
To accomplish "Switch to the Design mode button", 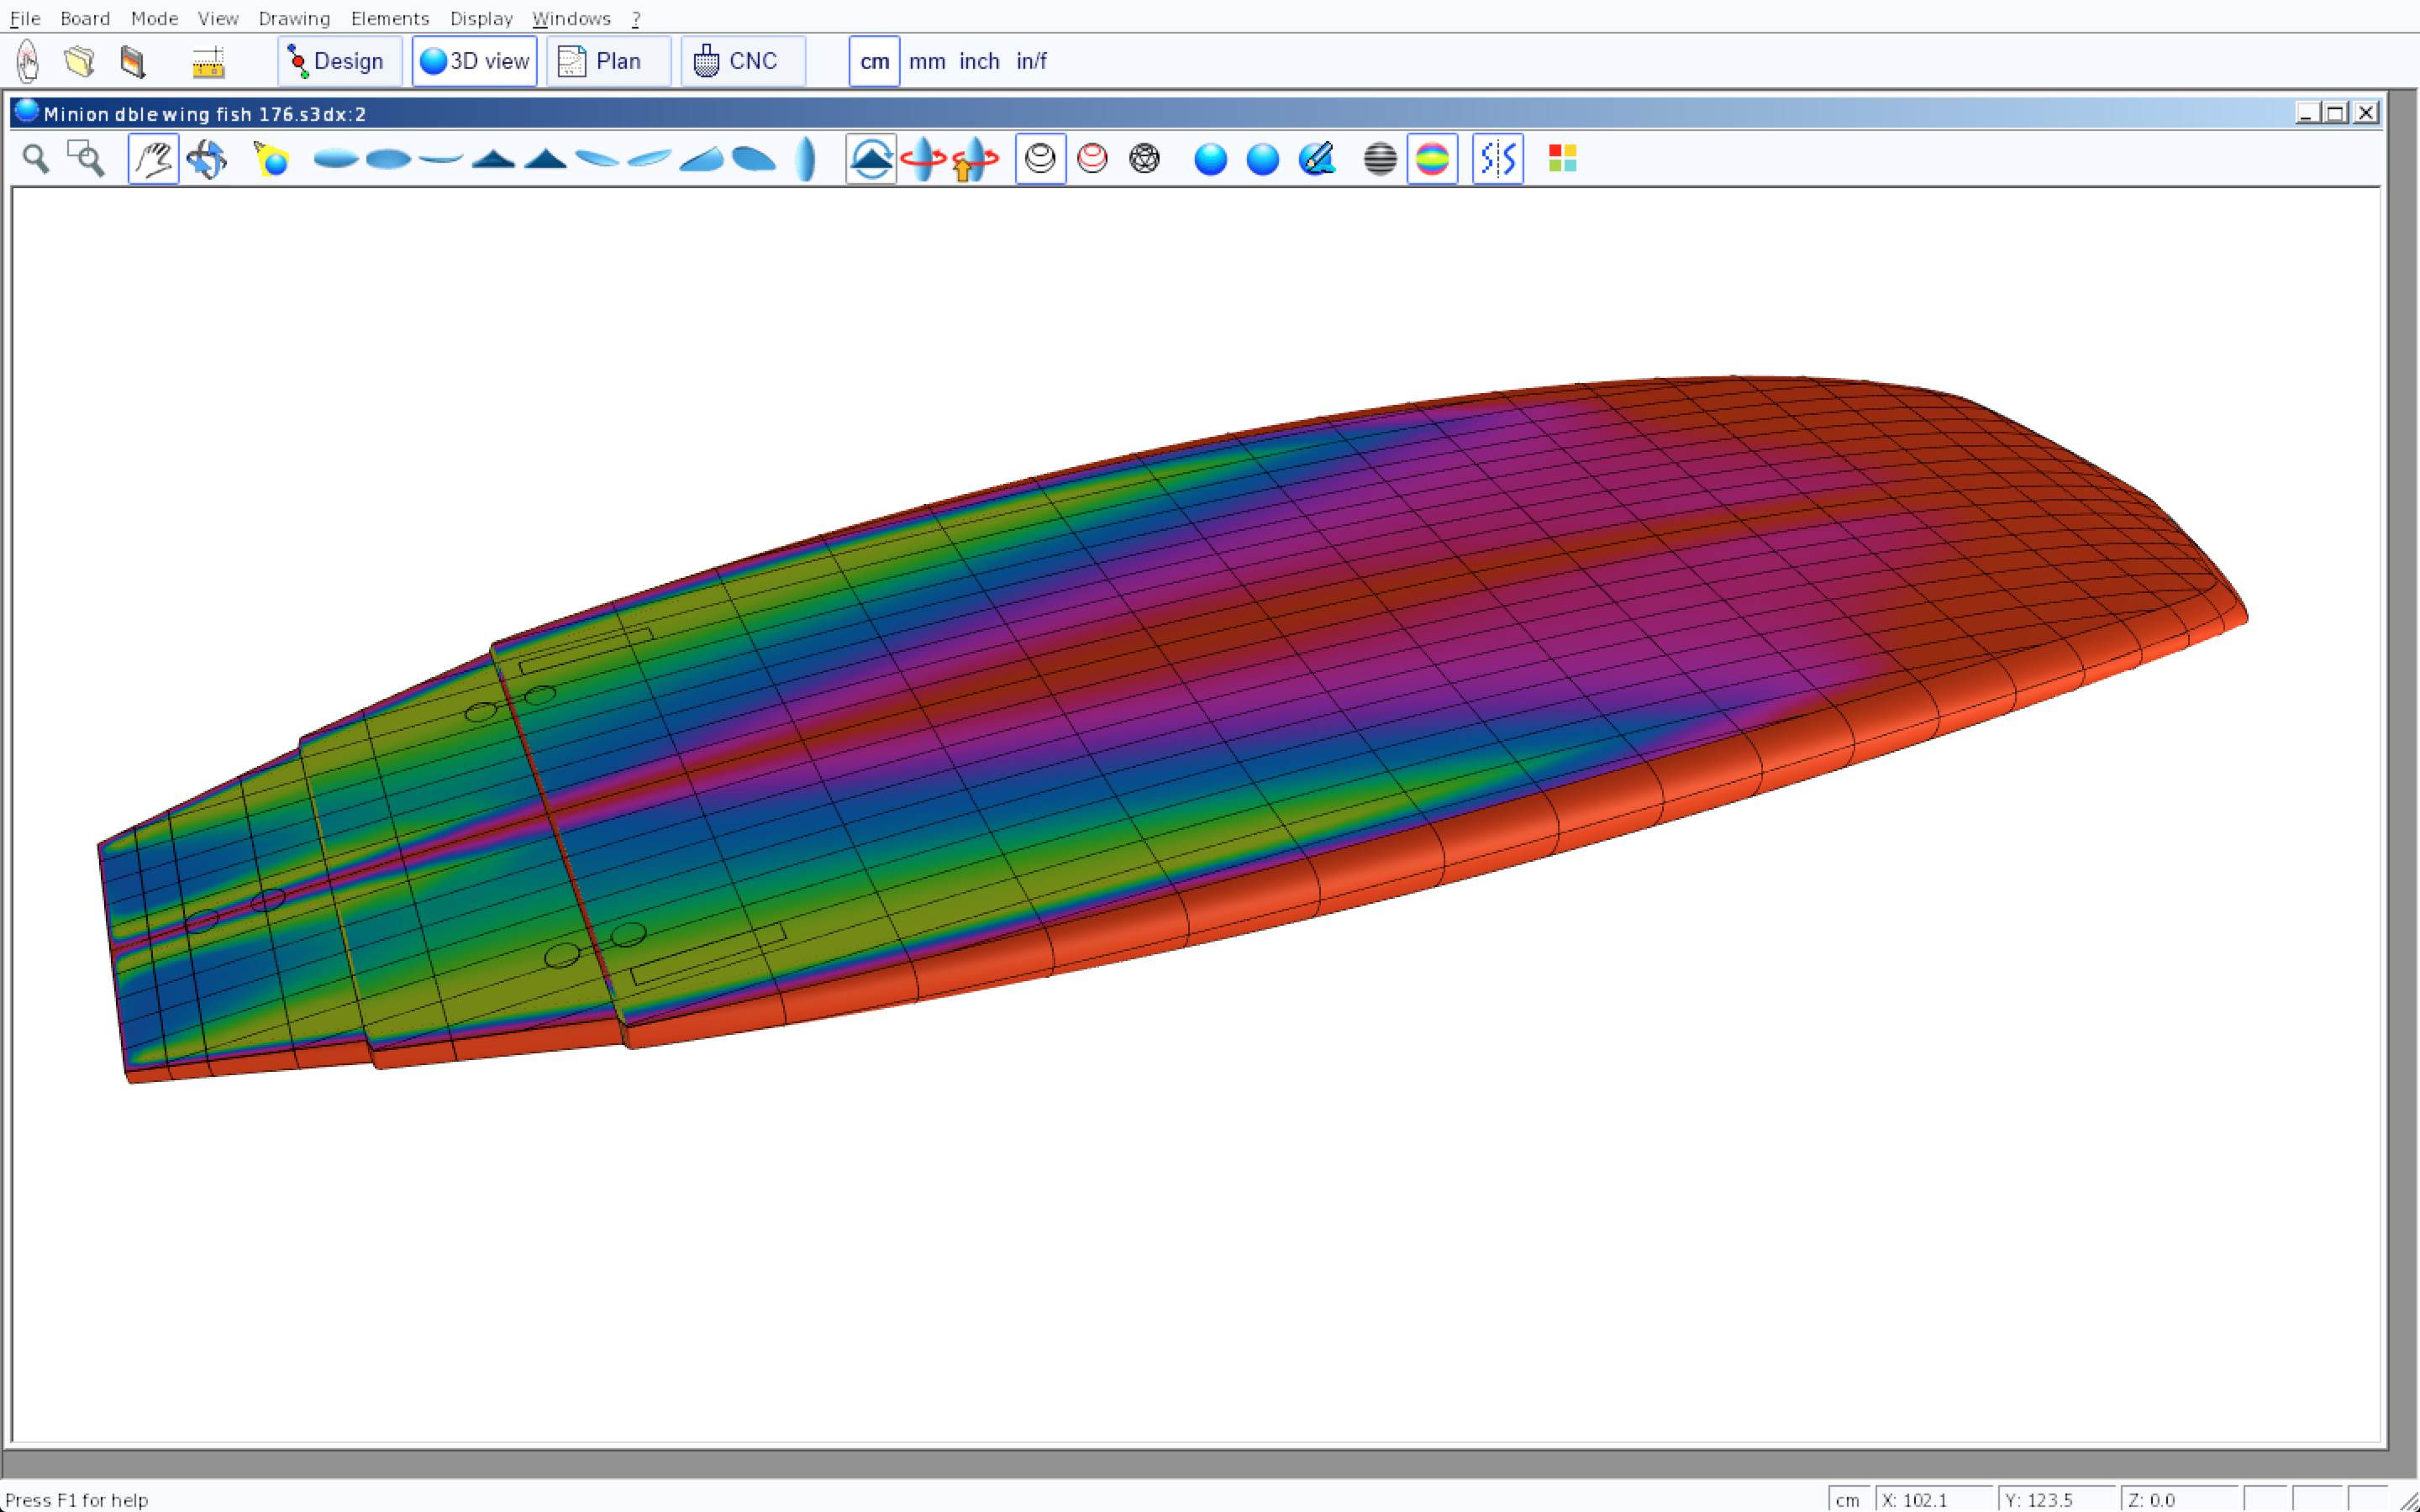I will click(x=339, y=61).
